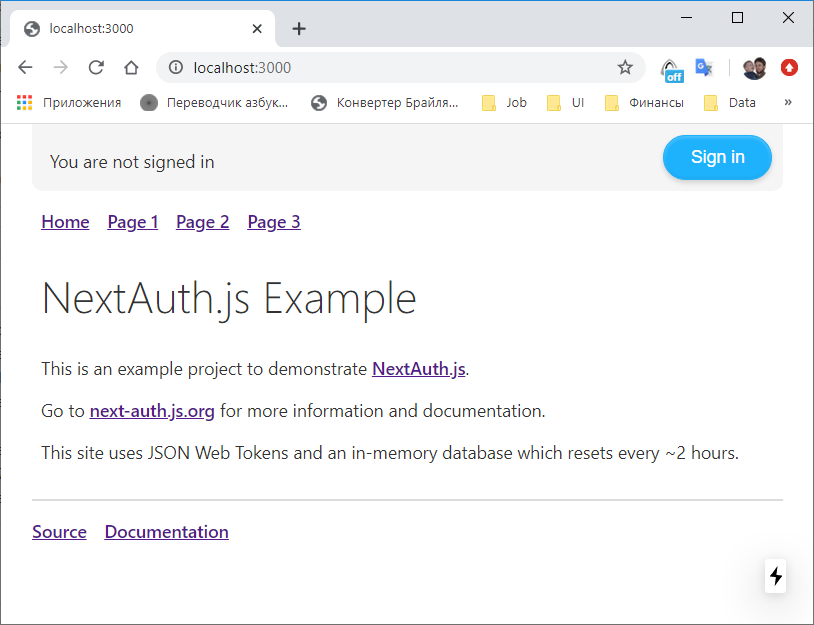Click the browser profile avatar
Image resolution: width=814 pixels, height=625 pixels.
[753, 67]
